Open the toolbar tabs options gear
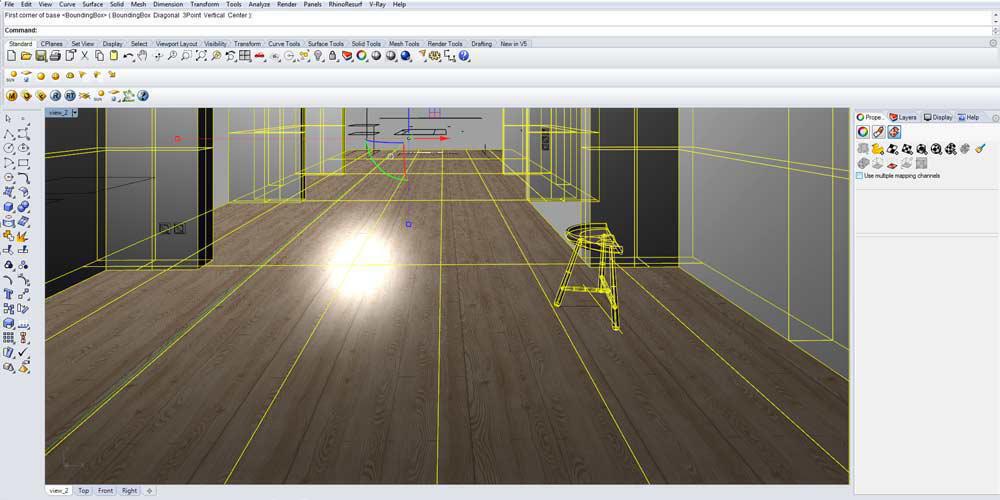 pyautogui.click(x=992, y=43)
